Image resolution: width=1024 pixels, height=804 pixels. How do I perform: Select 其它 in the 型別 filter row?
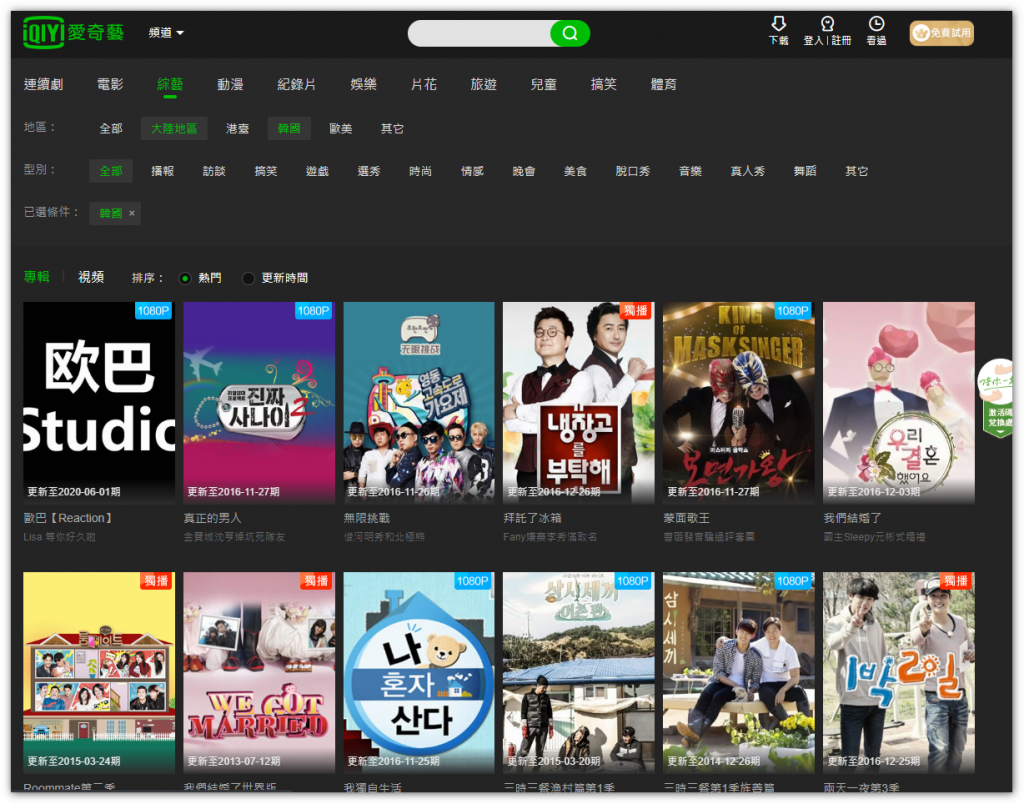[857, 171]
